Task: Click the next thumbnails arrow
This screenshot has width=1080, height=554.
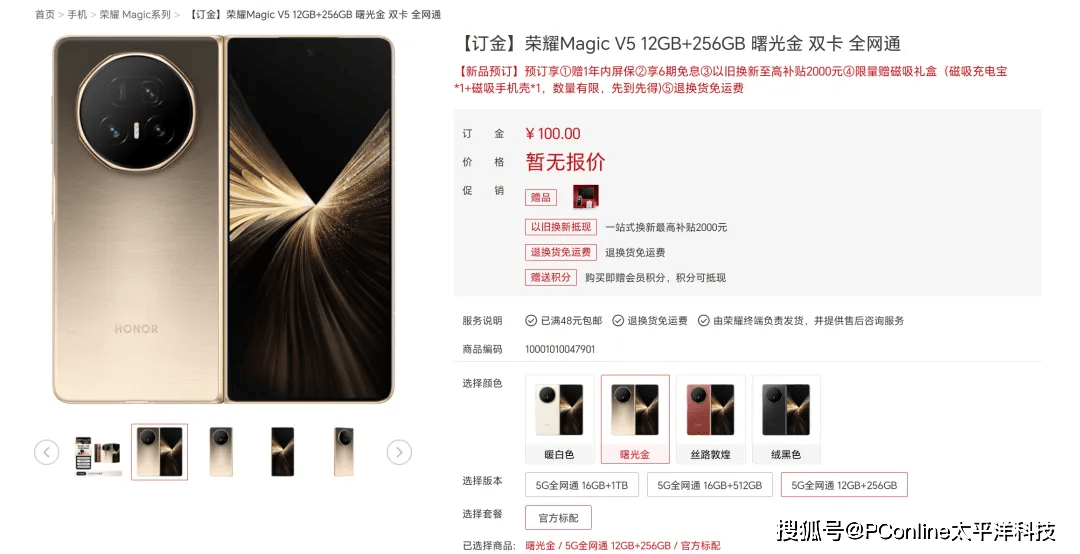Action: [x=399, y=452]
